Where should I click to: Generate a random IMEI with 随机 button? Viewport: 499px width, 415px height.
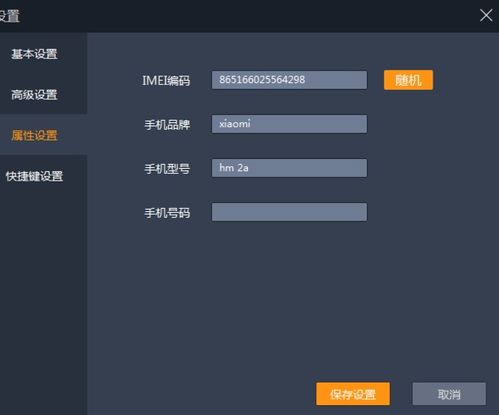click(x=408, y=80)
